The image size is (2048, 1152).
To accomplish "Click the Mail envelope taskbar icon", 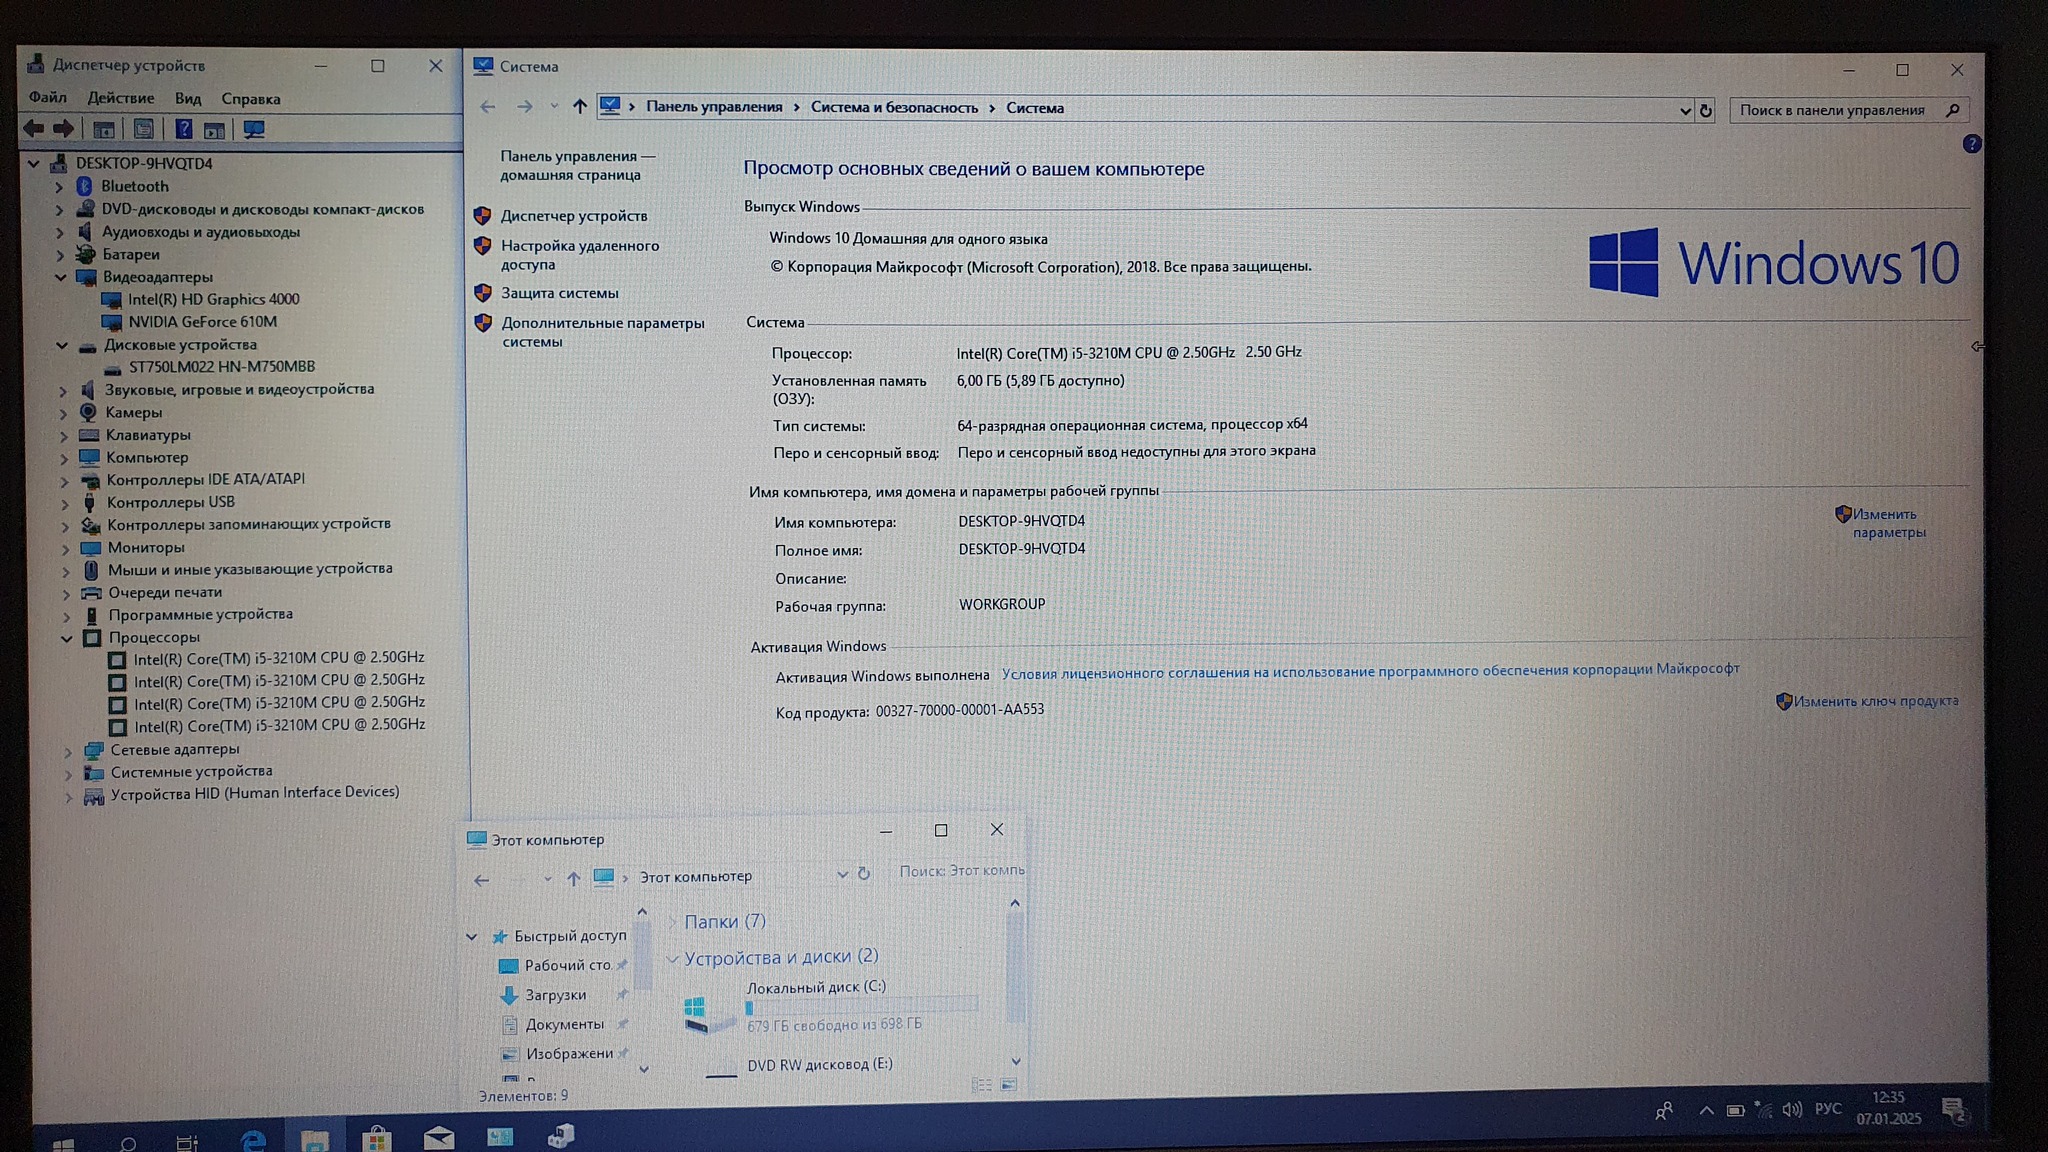I will pos(438,1139).
